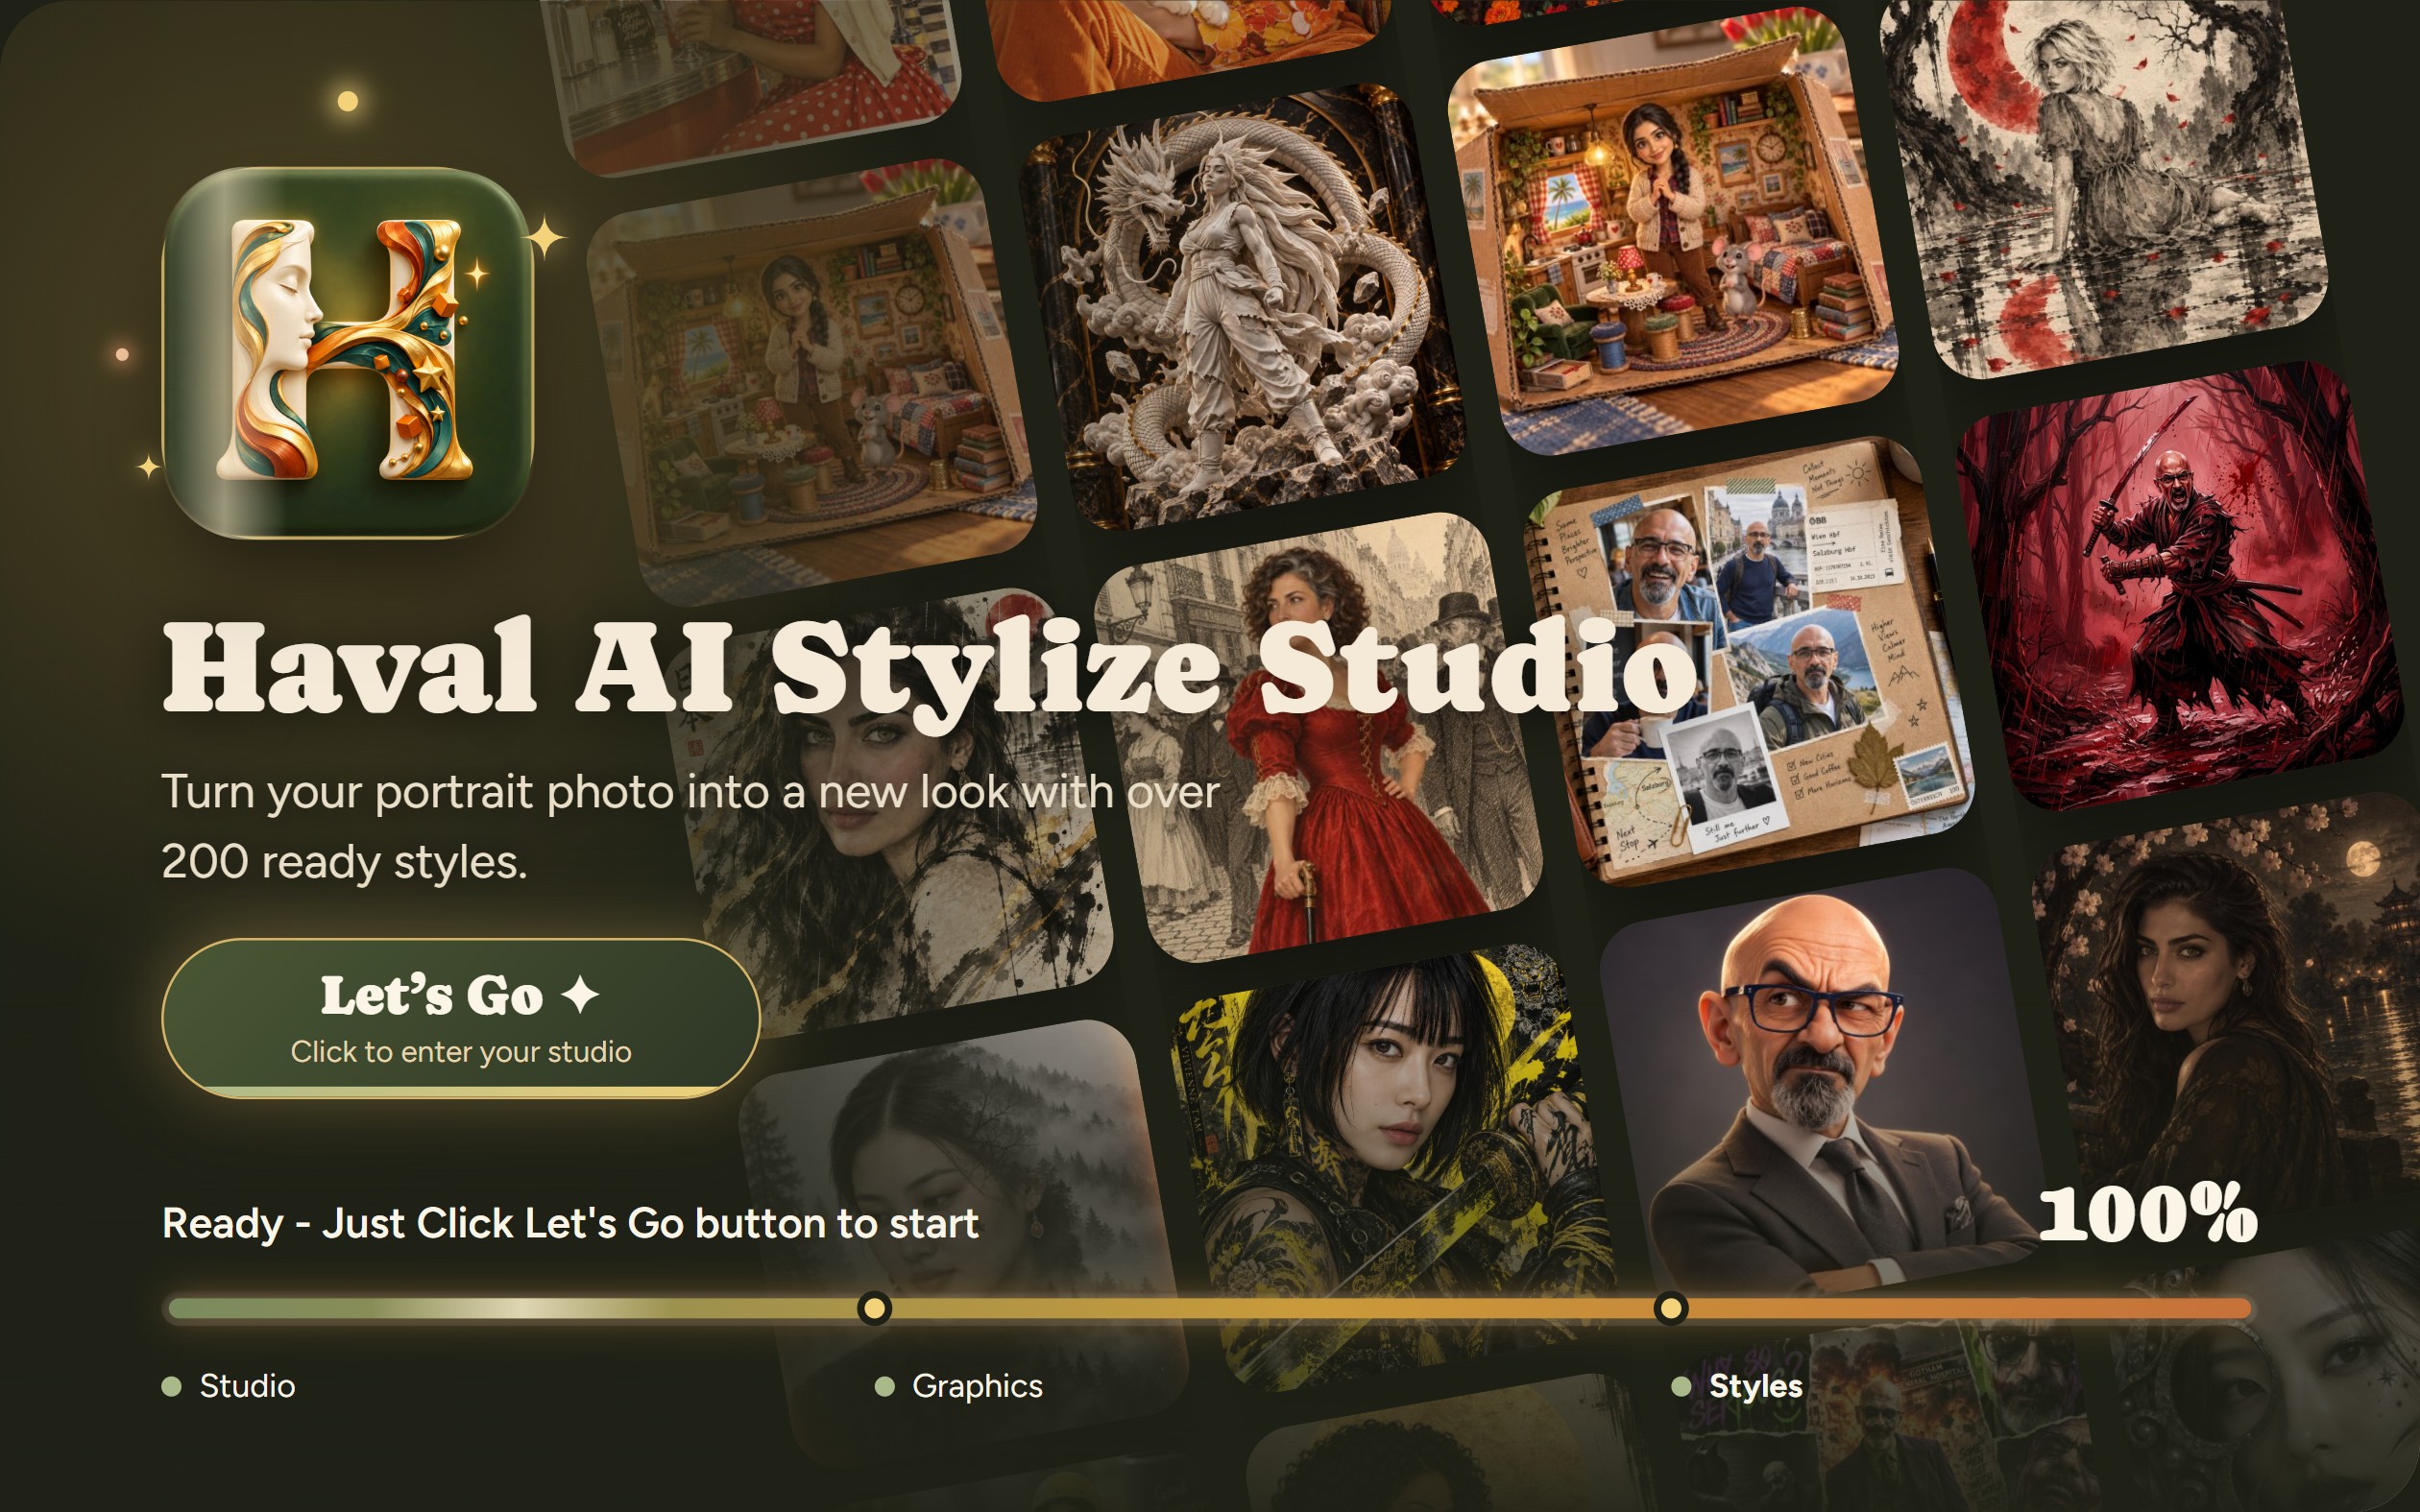The image size is (2420, 1512).
Task: Click the green dot beside Studio
Action: click(x=172, y=1386)
